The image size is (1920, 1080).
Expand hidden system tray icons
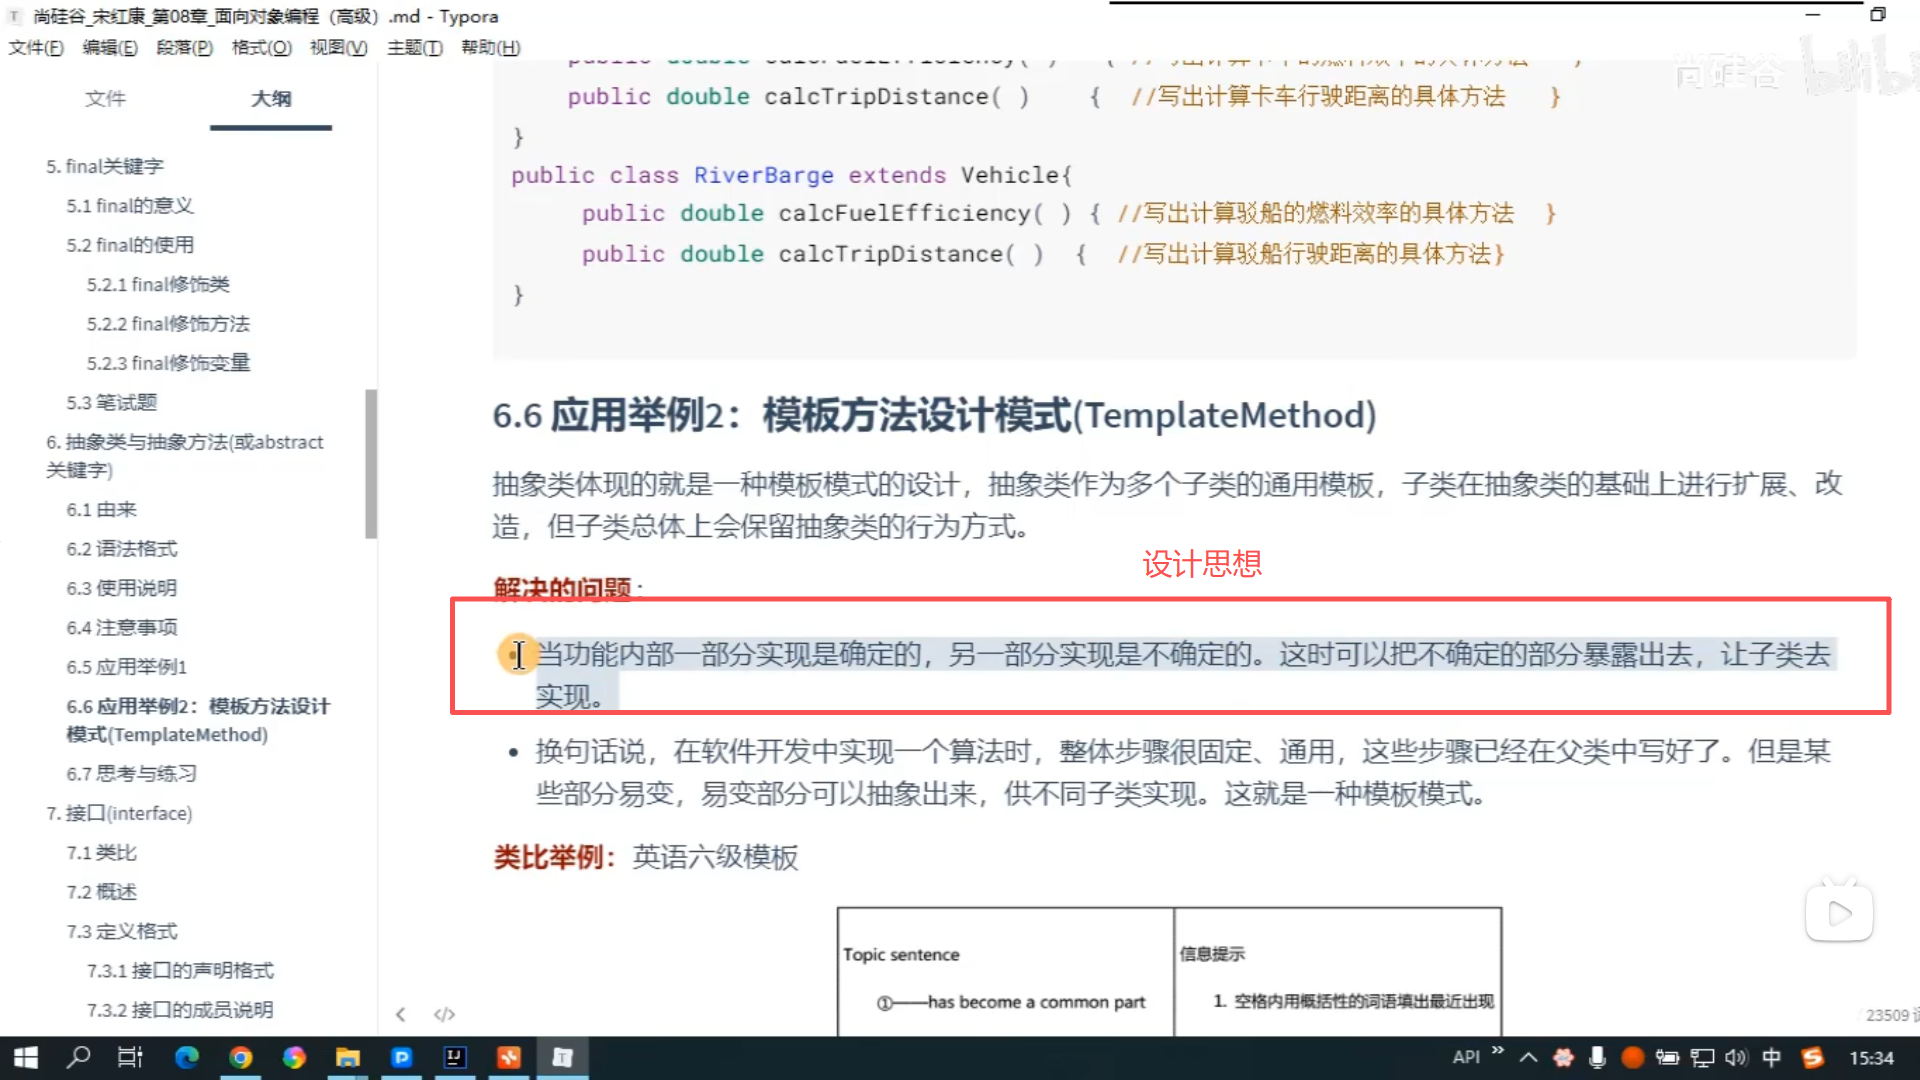pyautogui.click(x=1528, y=1057)
